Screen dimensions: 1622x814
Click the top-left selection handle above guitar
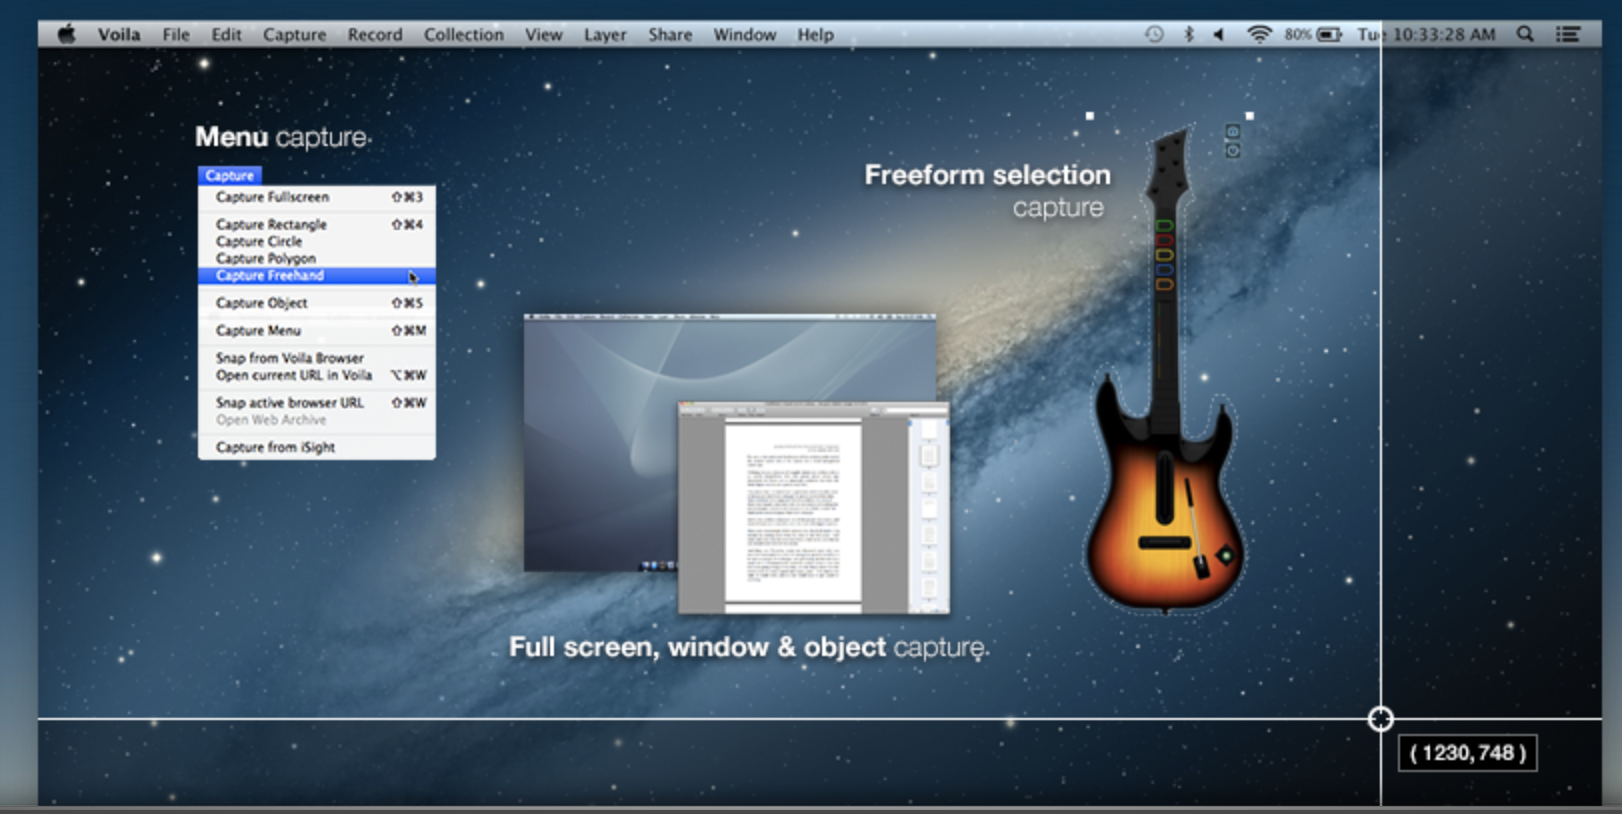1090,116
